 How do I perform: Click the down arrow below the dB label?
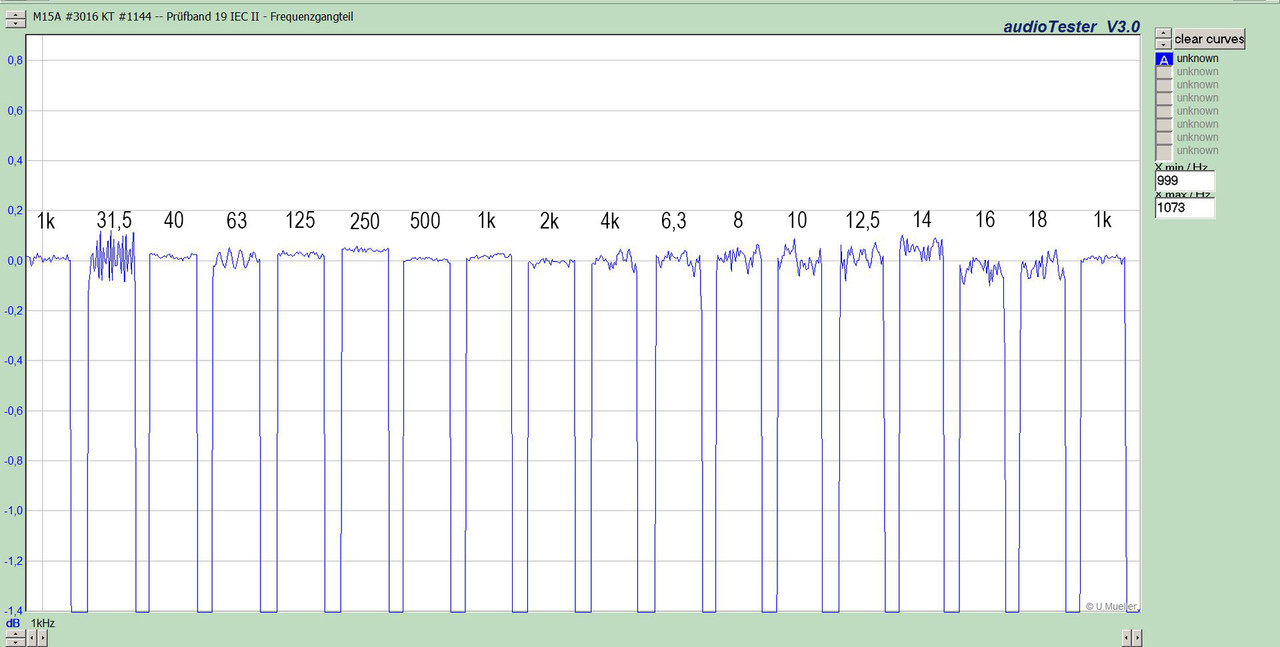(x=16, y=642)
